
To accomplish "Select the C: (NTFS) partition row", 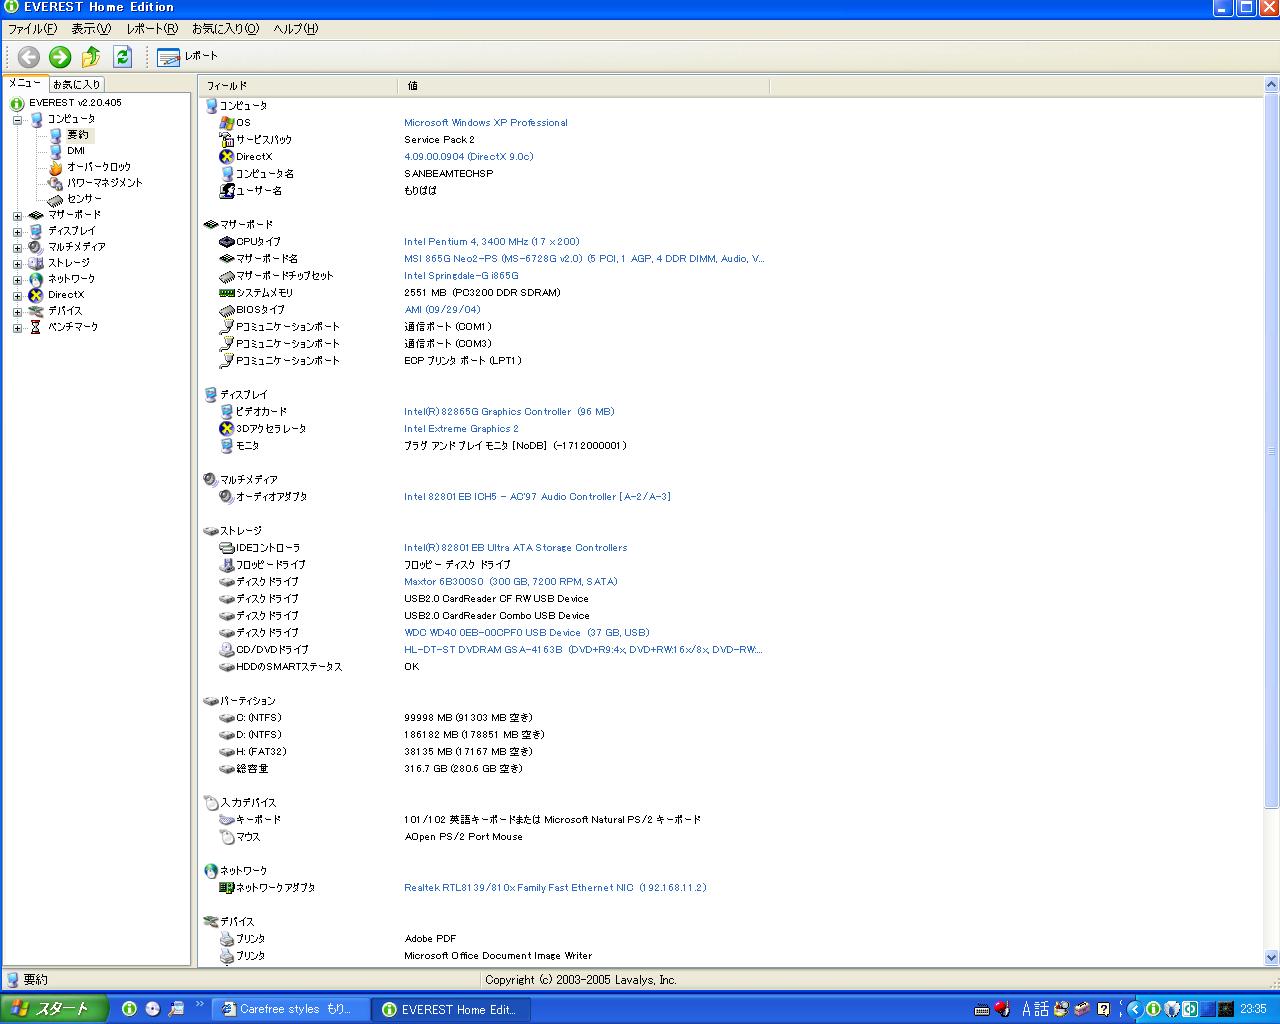I will click(x=259, y=718).
